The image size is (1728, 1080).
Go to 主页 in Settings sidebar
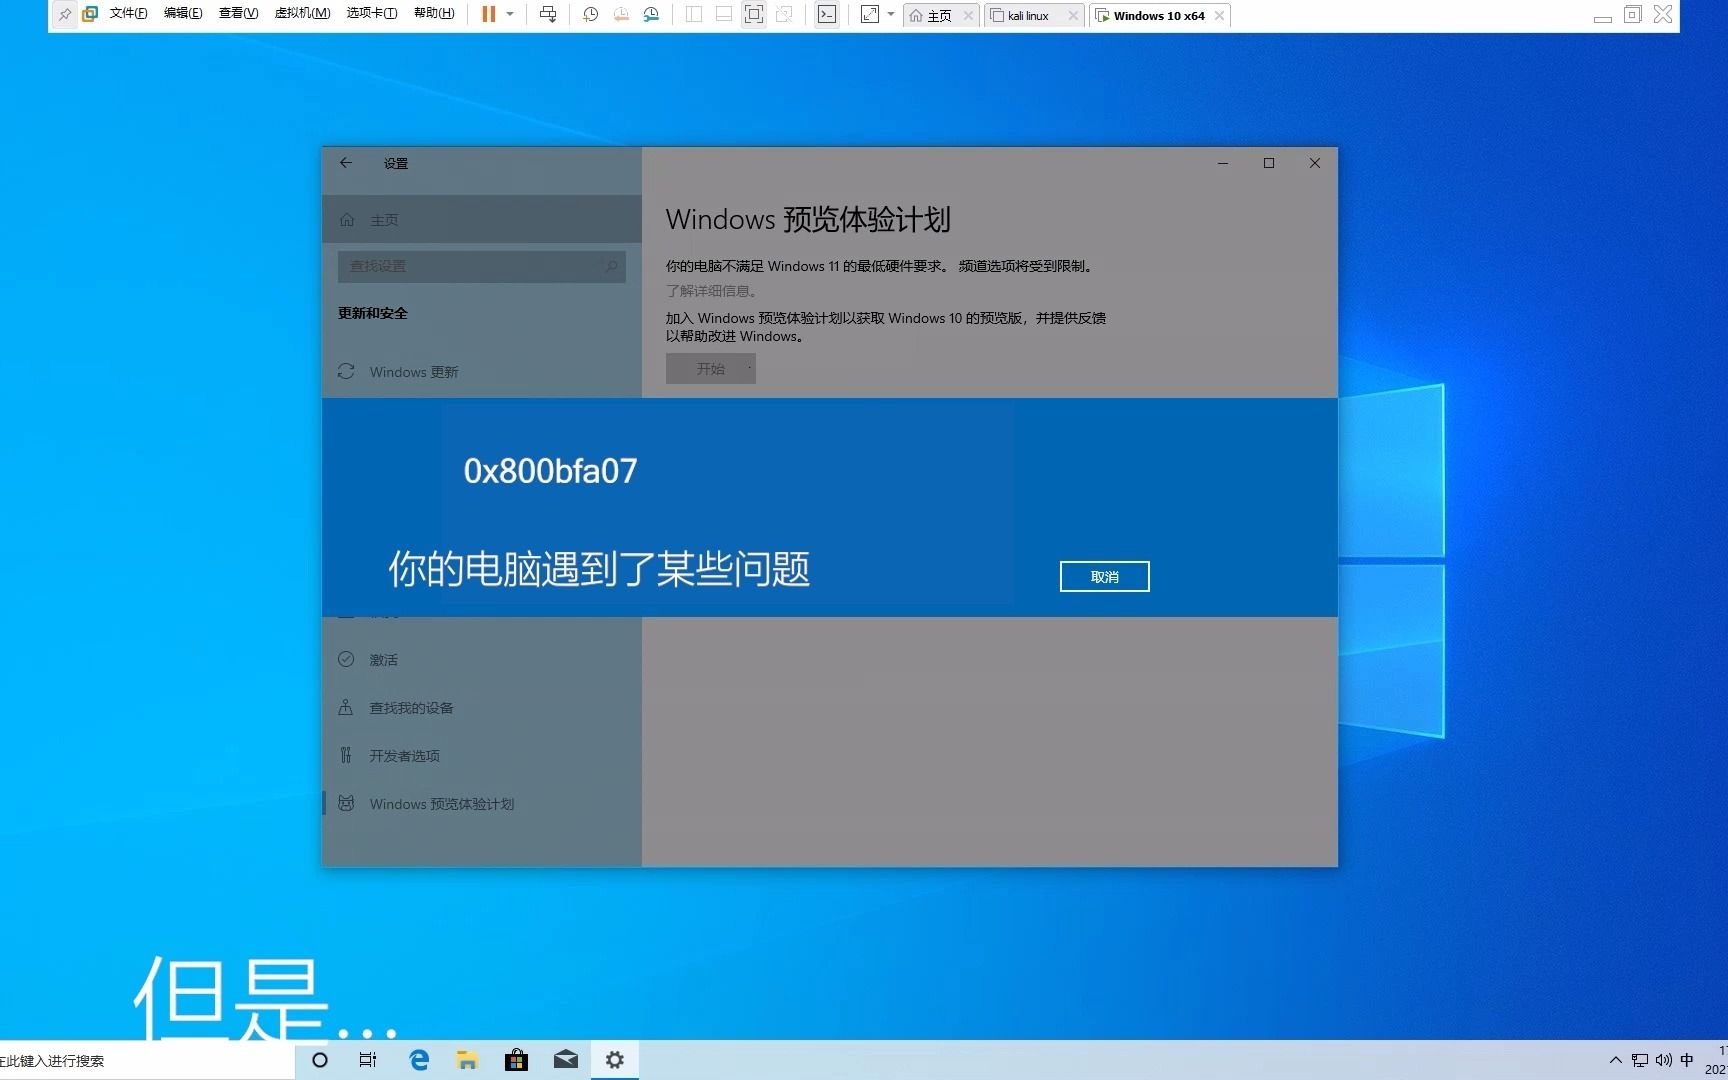[481, 219]
